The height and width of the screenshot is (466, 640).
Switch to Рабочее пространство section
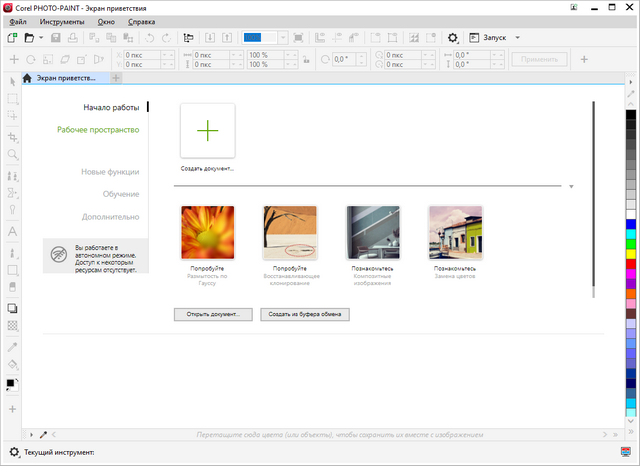coord(98,129)
